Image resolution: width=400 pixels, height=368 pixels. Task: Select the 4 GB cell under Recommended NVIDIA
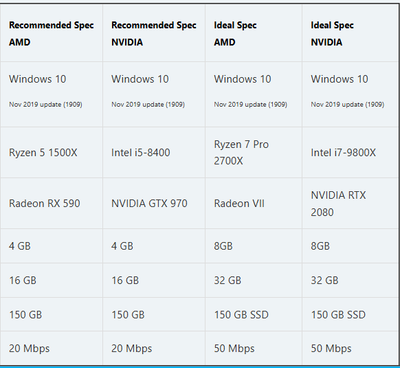(x=154, y=246)
